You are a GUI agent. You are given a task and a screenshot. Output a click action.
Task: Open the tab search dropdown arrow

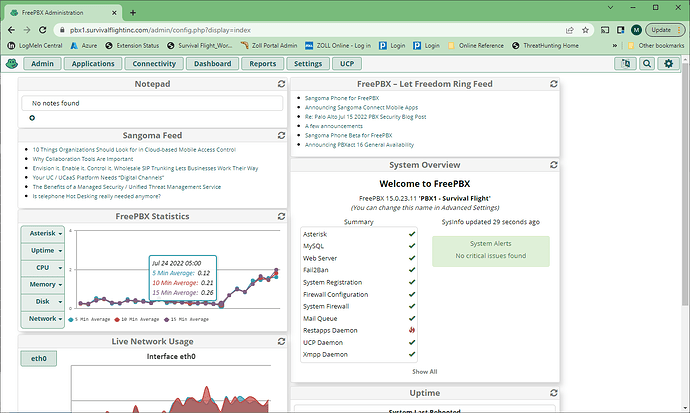click(x=610, y=7)
